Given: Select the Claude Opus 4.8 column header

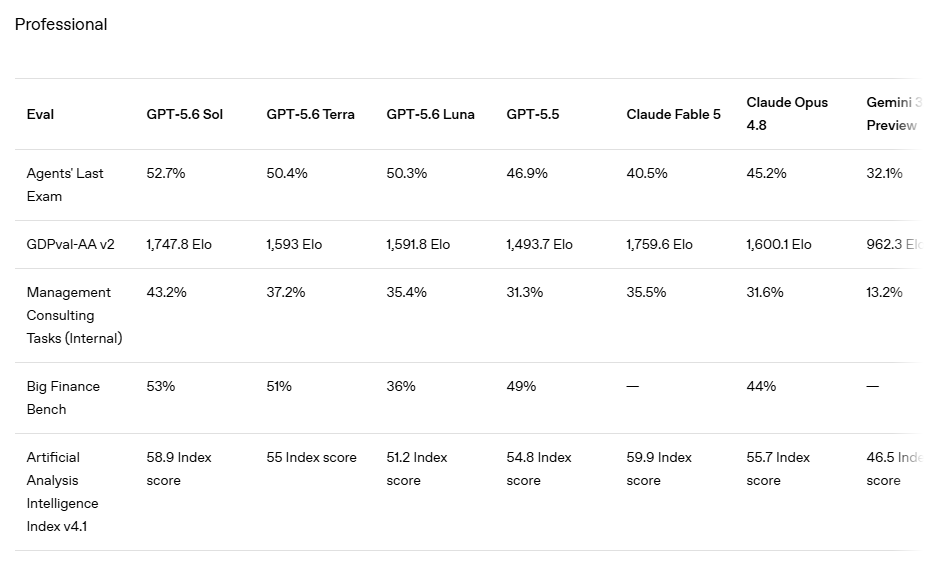Looking at the screenshot, I should coord(787,114).
